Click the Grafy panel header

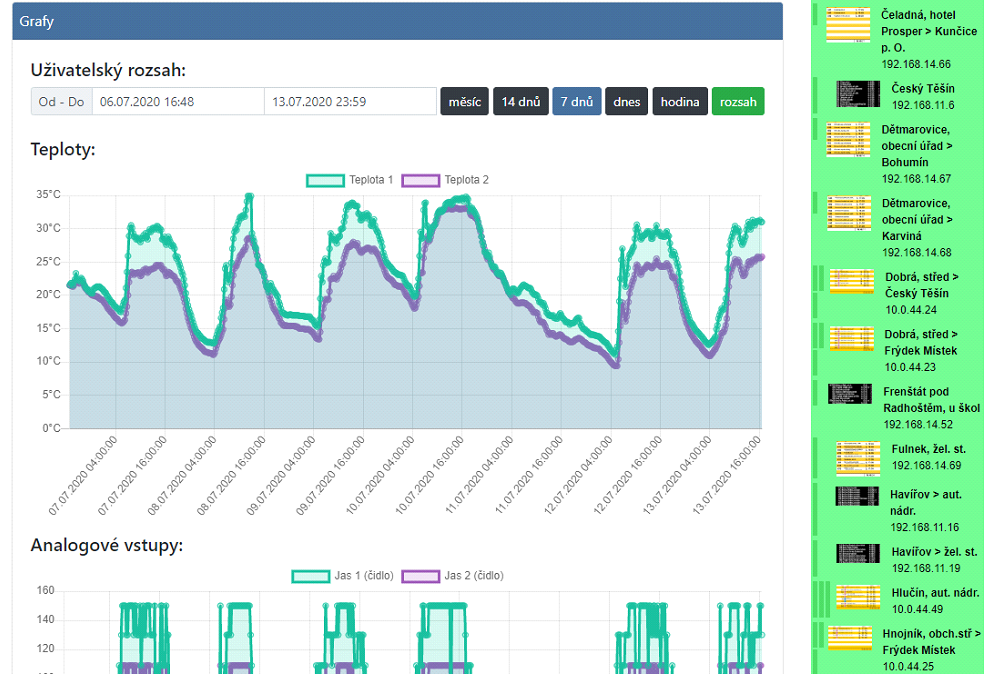[397, 21]
